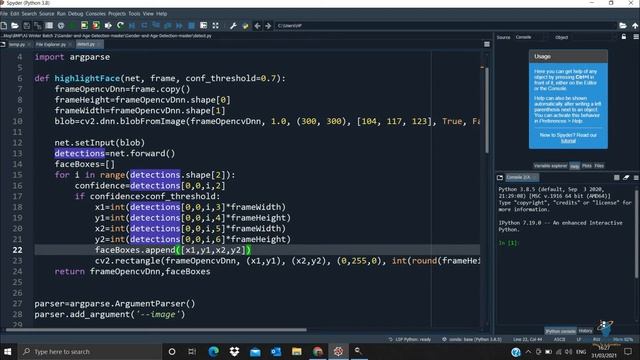640x360 pixels.
Task: Open the Help menu
Action: coord(162,13)
